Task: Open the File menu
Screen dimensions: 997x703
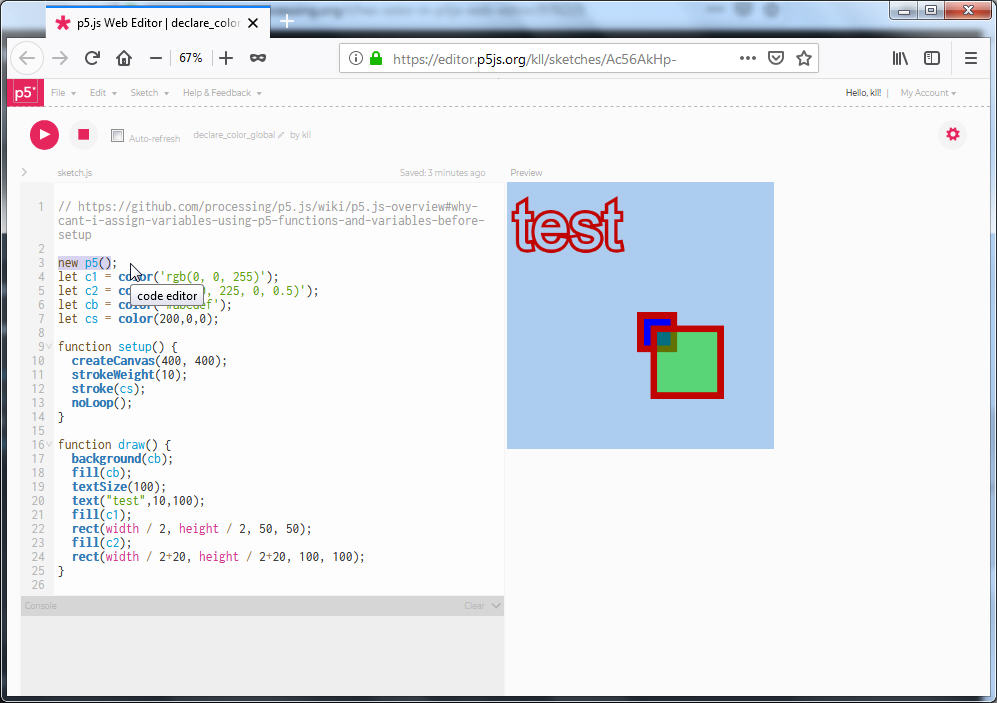Action: pos(63,93)
